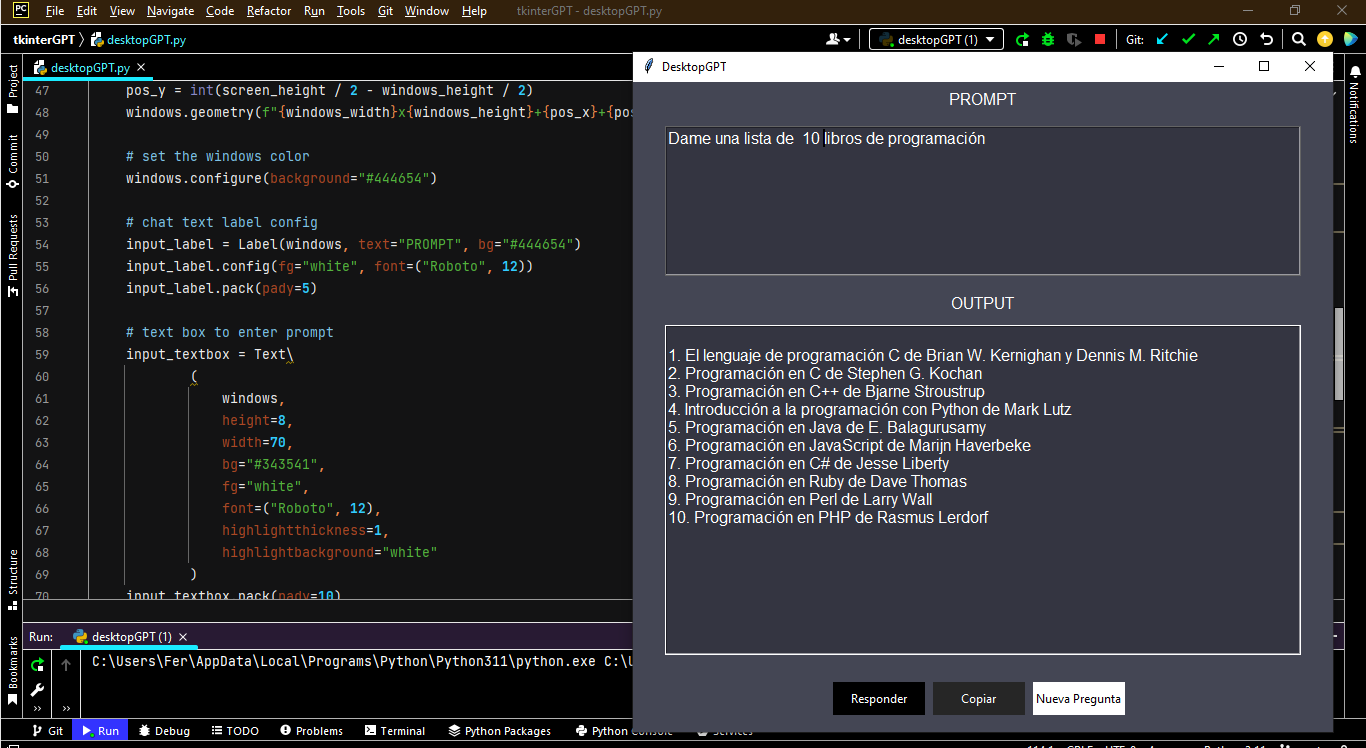
Task: Open the Git bottom tool tab
Action: pos(47,731)
